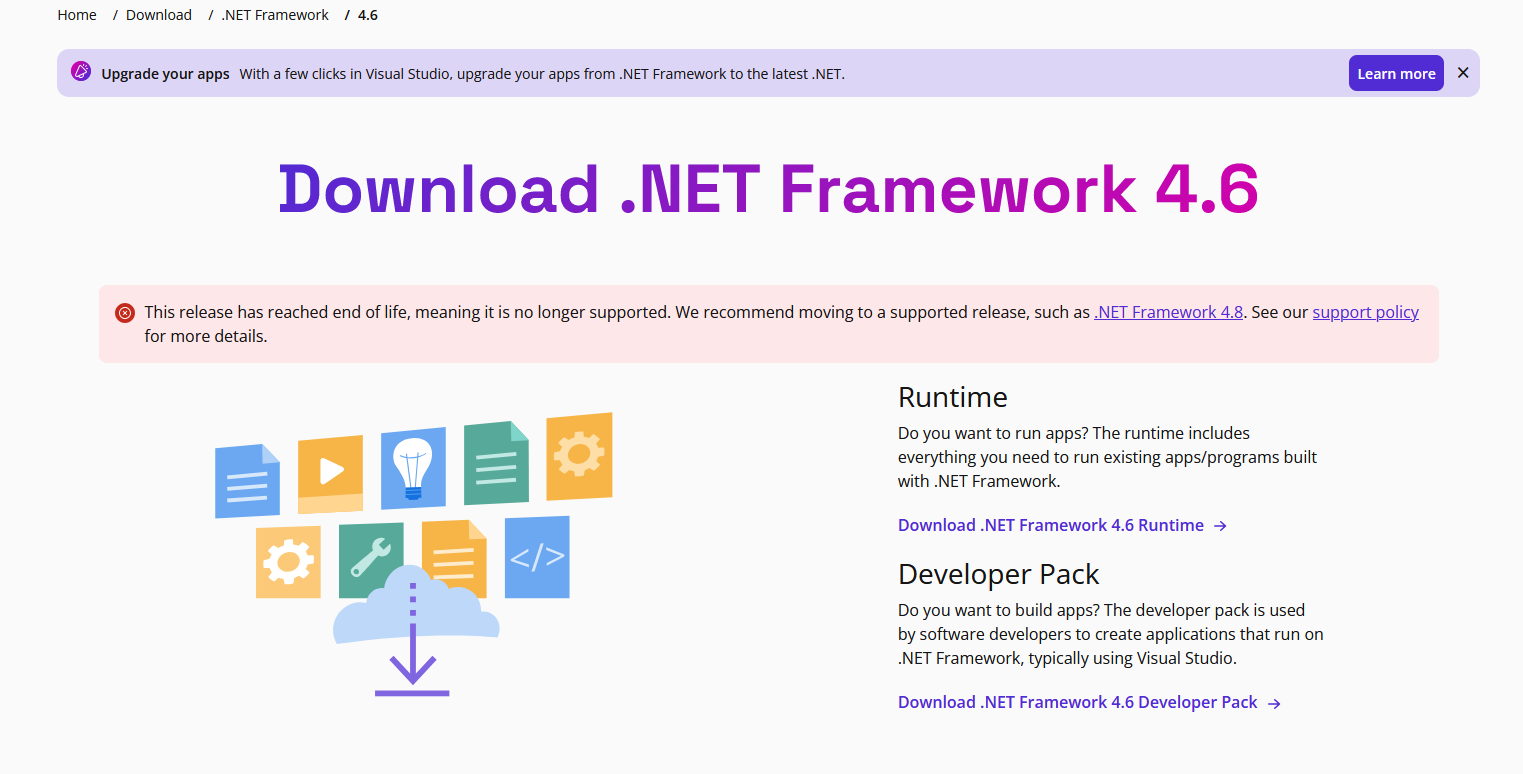Download .NET Framework 4.6 Runtime
Image resolution: width=1523 pixels, height=774 pixels.
coord(1050,525)
